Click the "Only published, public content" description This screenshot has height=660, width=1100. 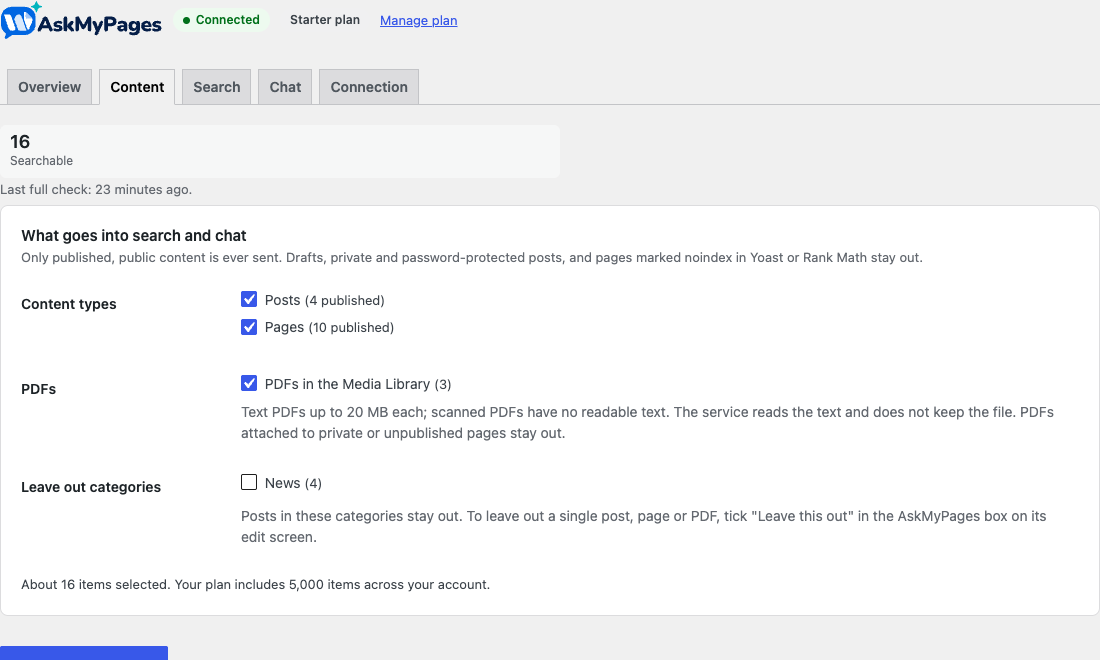click(472, 257)
